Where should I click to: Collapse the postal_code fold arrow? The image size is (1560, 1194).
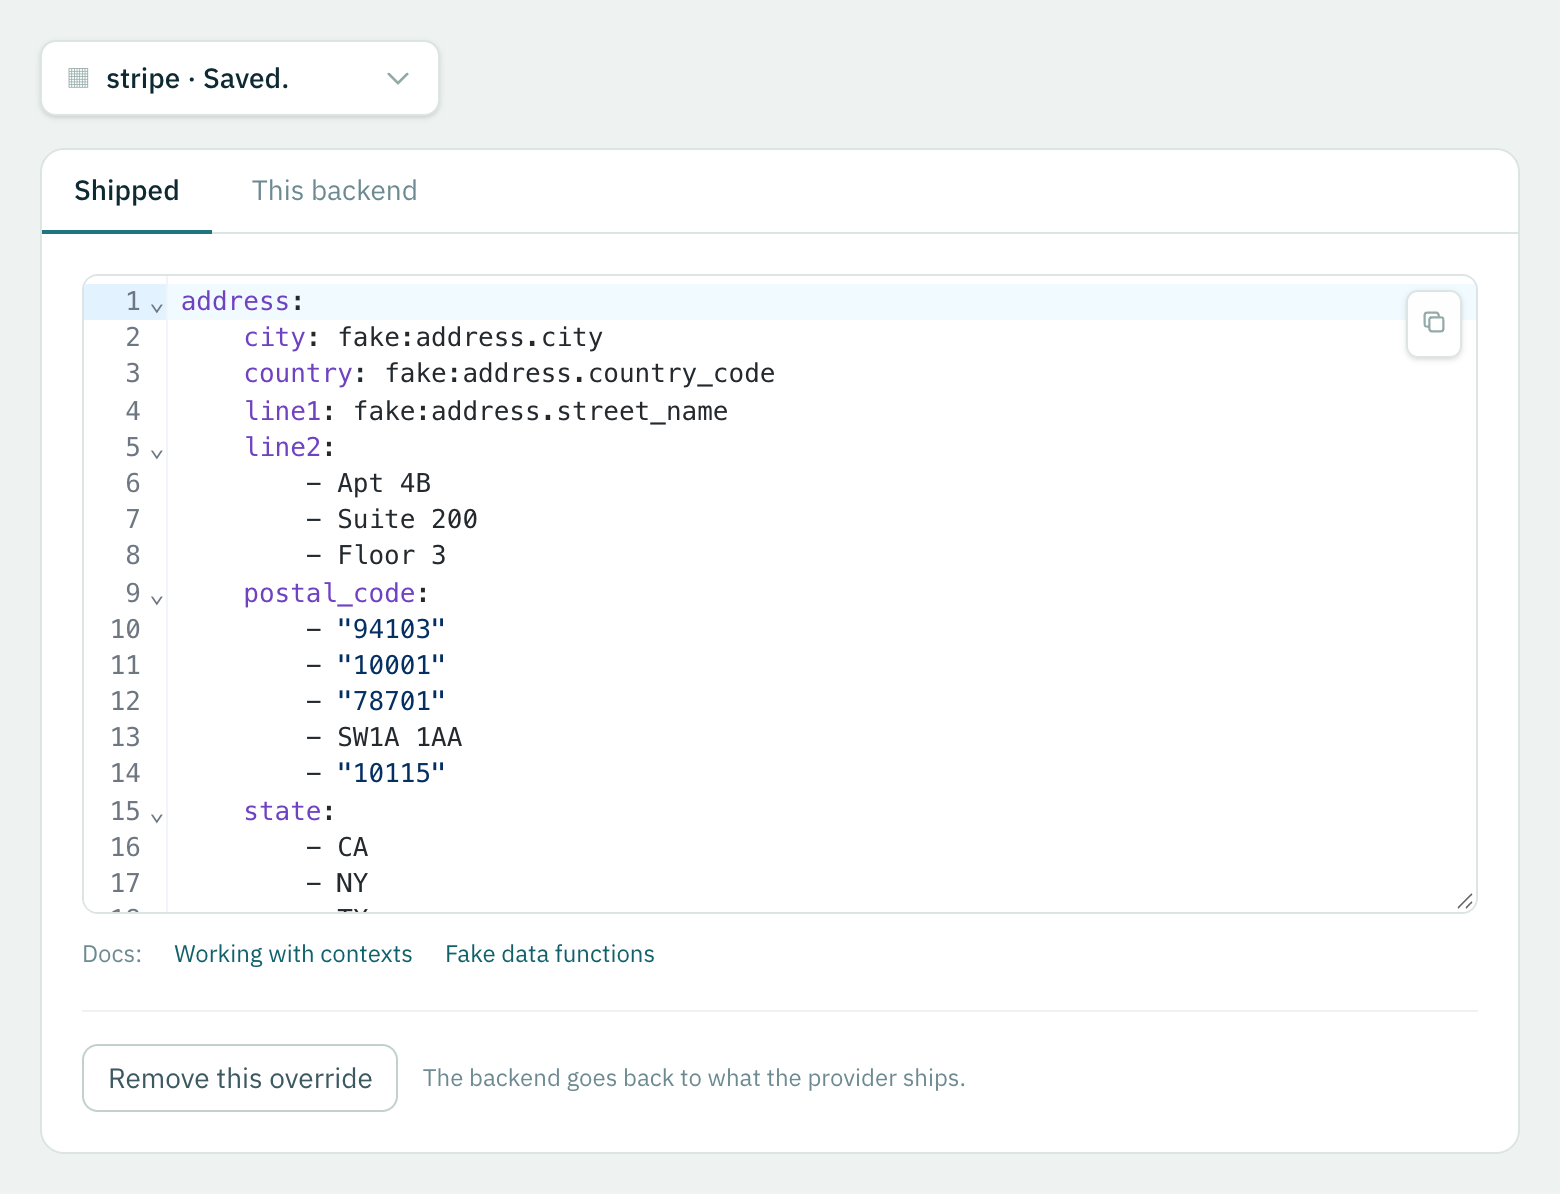click(157, 599)
